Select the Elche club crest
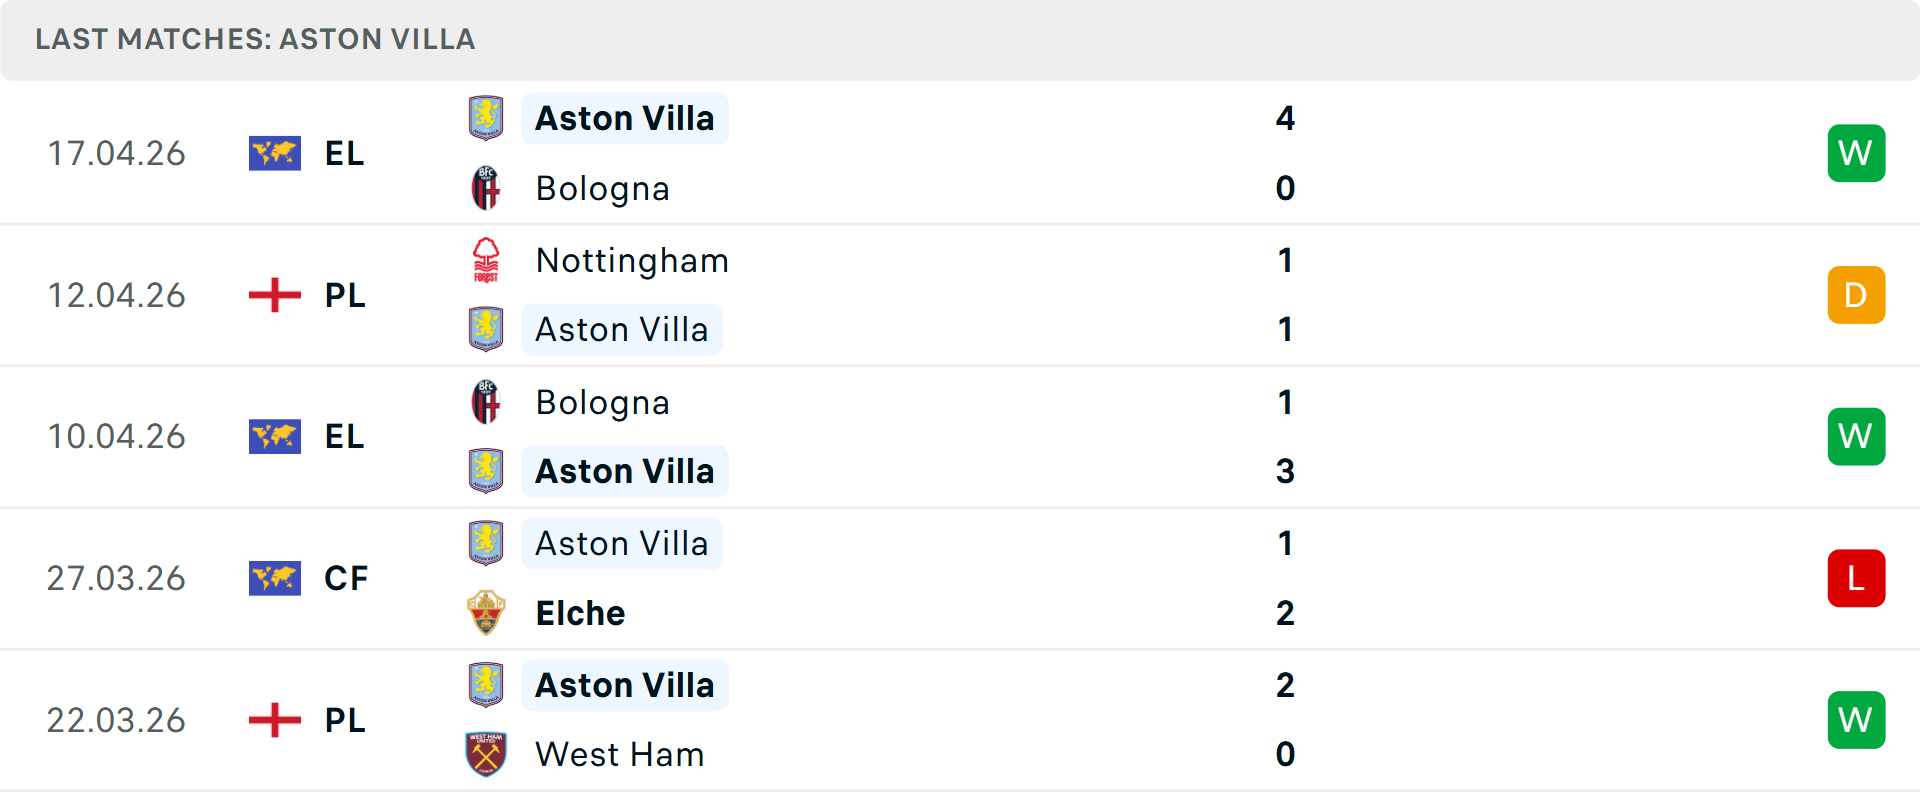The image size is (1920, 792). coord(487,612)
